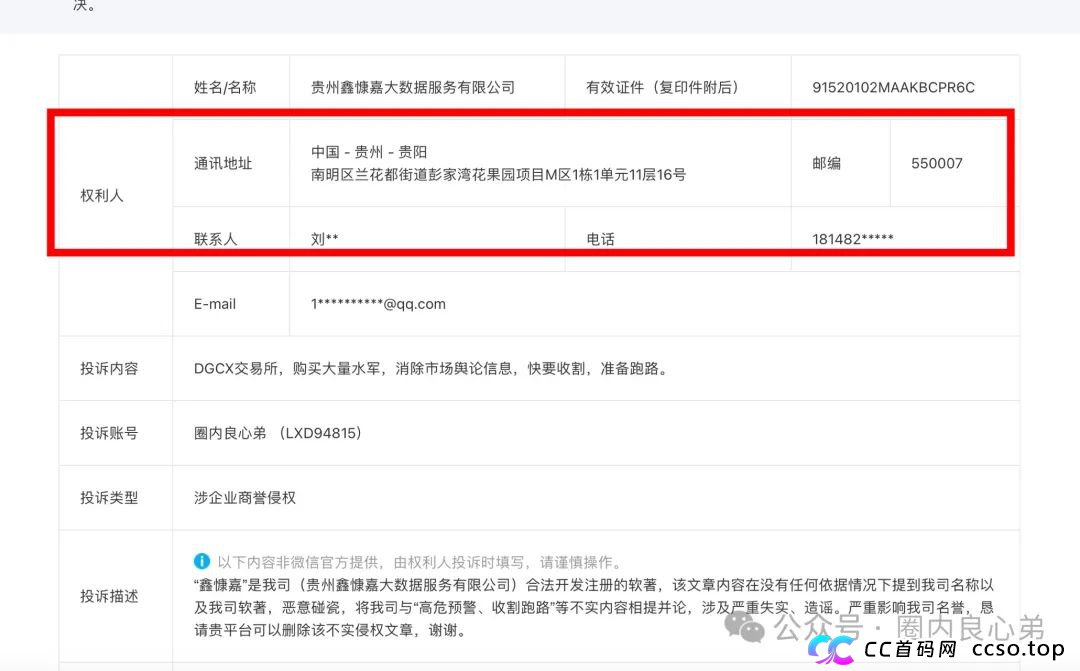
Task: Select the 姓名/名称 label cell
Action: pyautogui.click(x=225, y=87)
